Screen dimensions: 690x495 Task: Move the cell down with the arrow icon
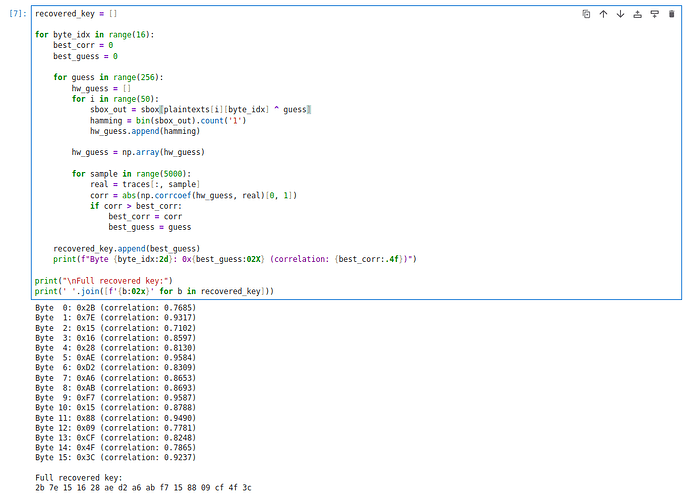click(620, 14)
